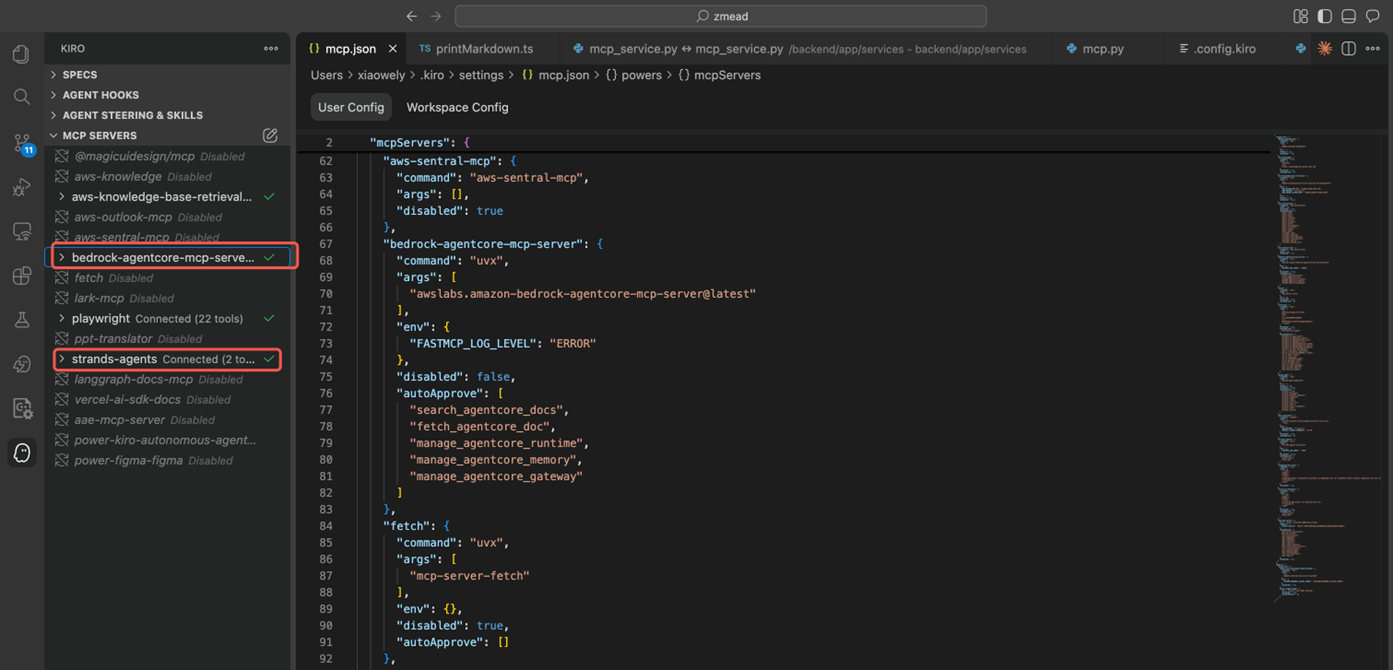
Task: Open the Testing flask icon view
Action: click(x=21, y=320)
